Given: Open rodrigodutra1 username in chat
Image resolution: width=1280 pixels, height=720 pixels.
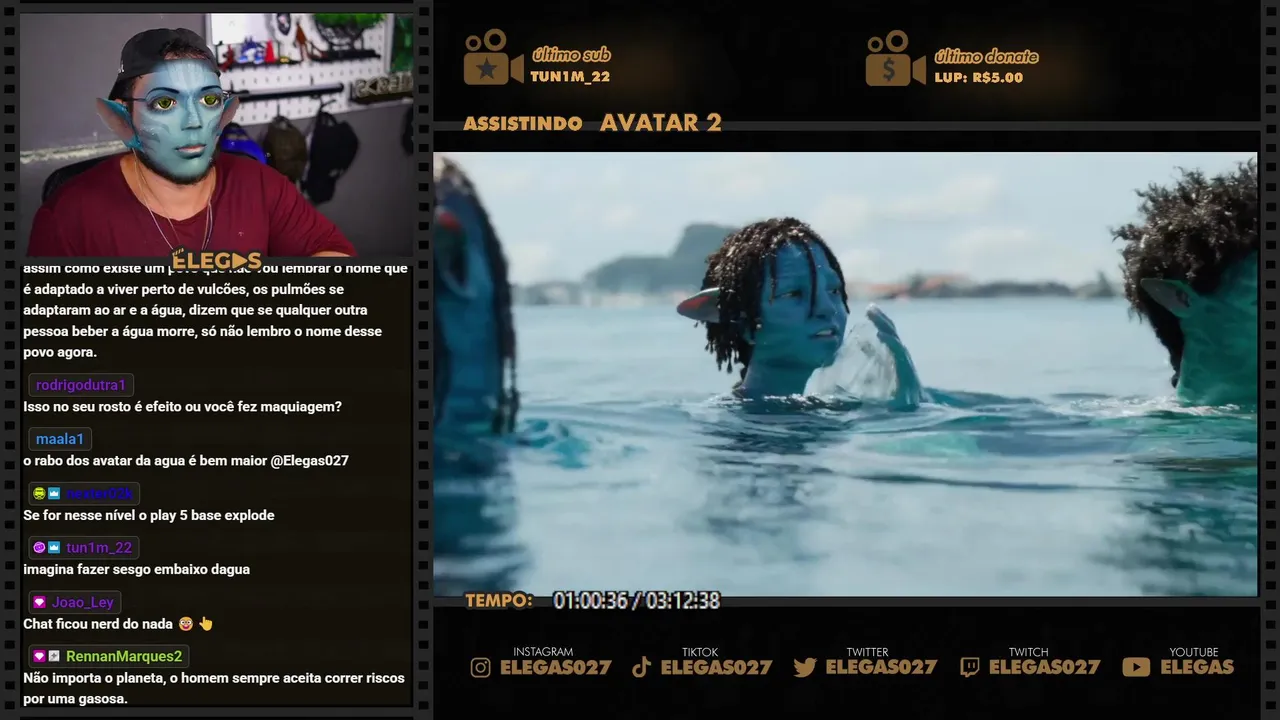Looking at the screenshot, I should [x=81, y=385].
